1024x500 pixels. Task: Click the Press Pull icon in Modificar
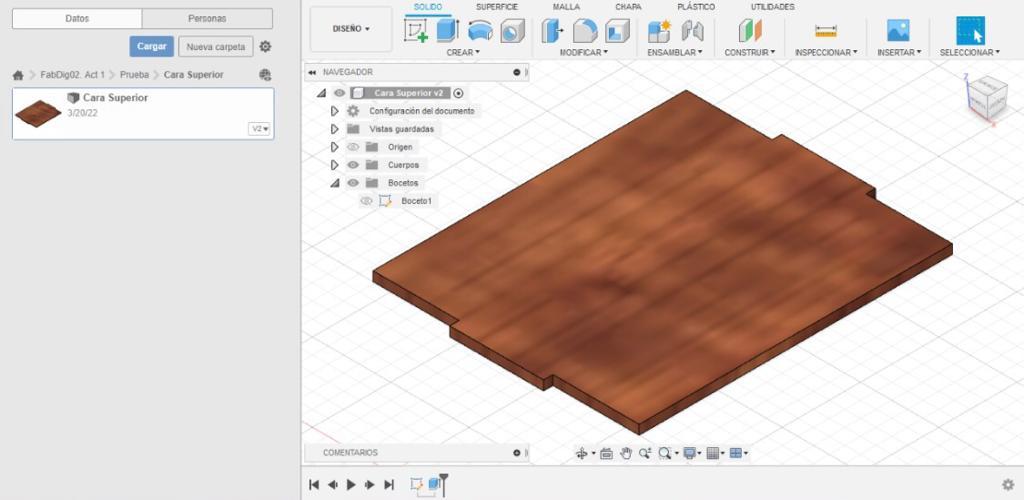click(553, 31)
